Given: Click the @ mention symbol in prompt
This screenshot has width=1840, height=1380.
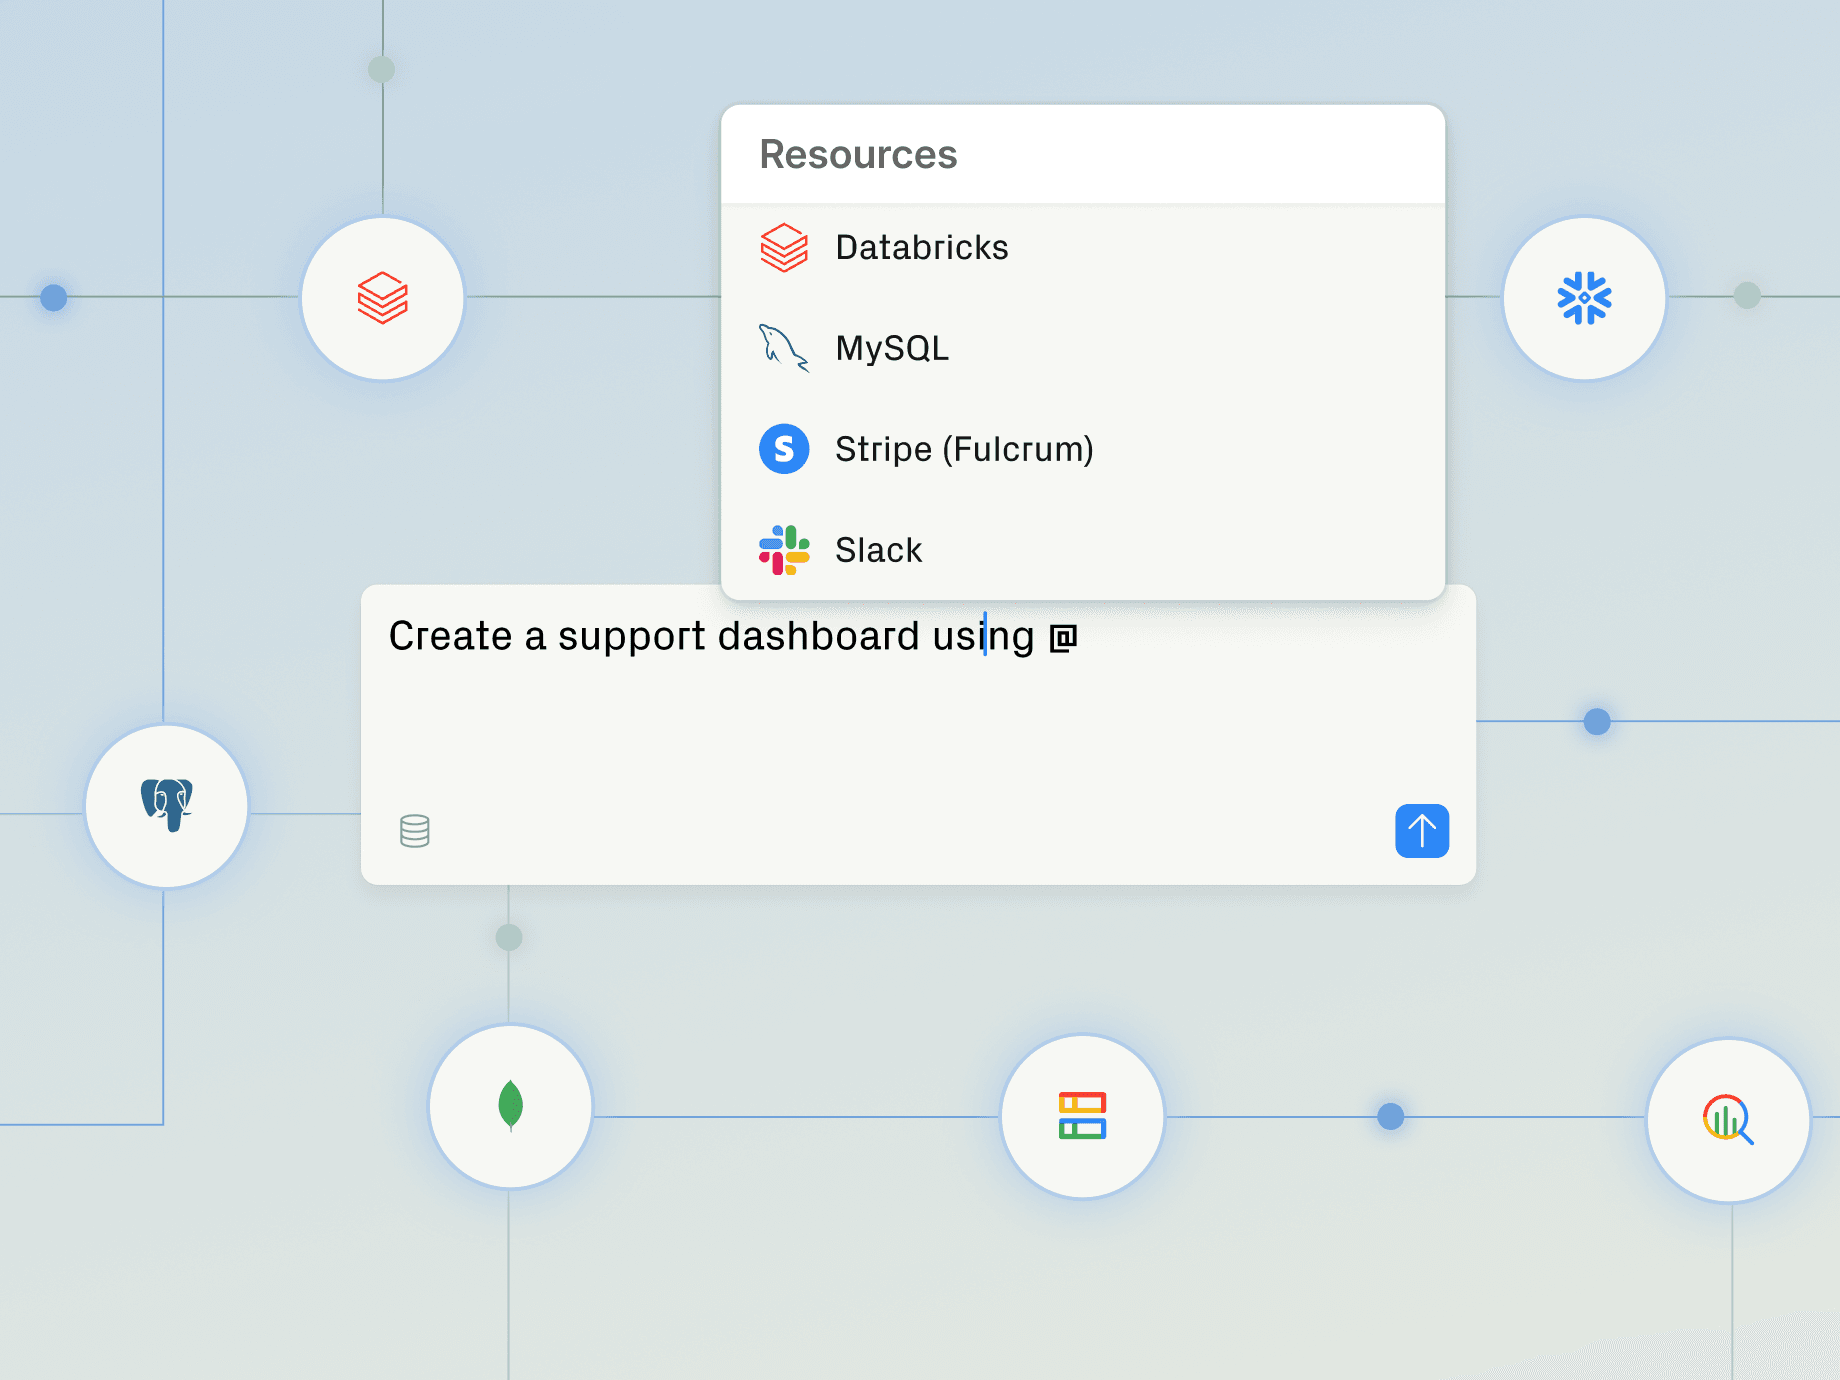Looking at the screenshot, I should click(1063, 638).
